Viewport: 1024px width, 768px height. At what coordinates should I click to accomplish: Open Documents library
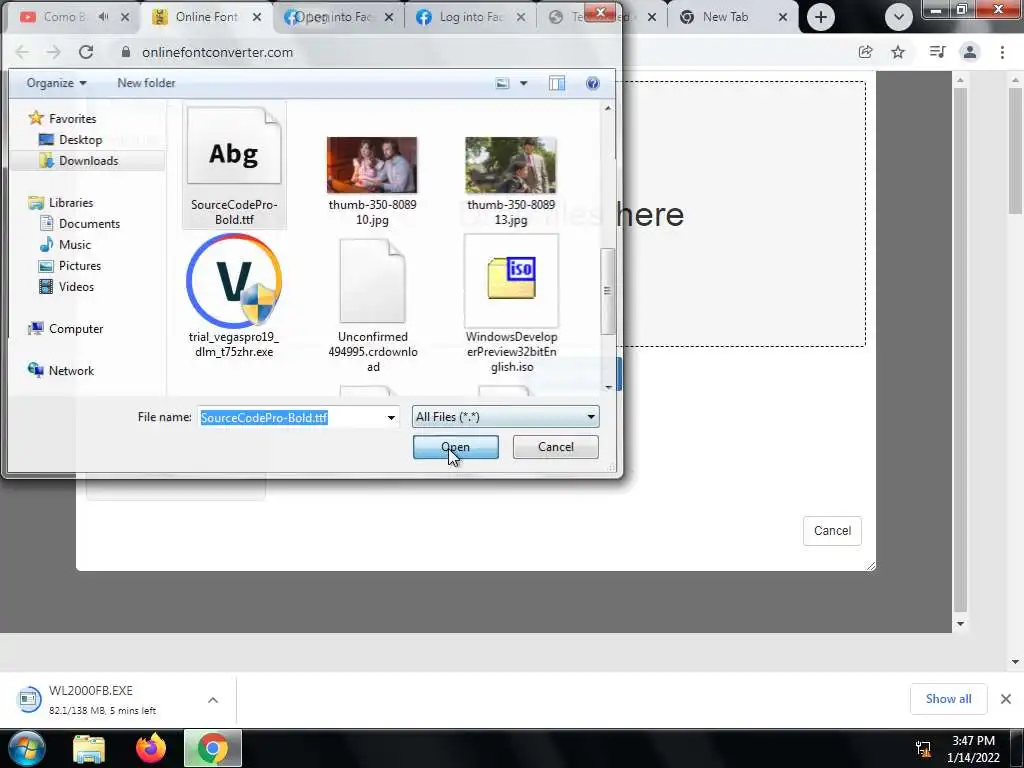[80, 223]
